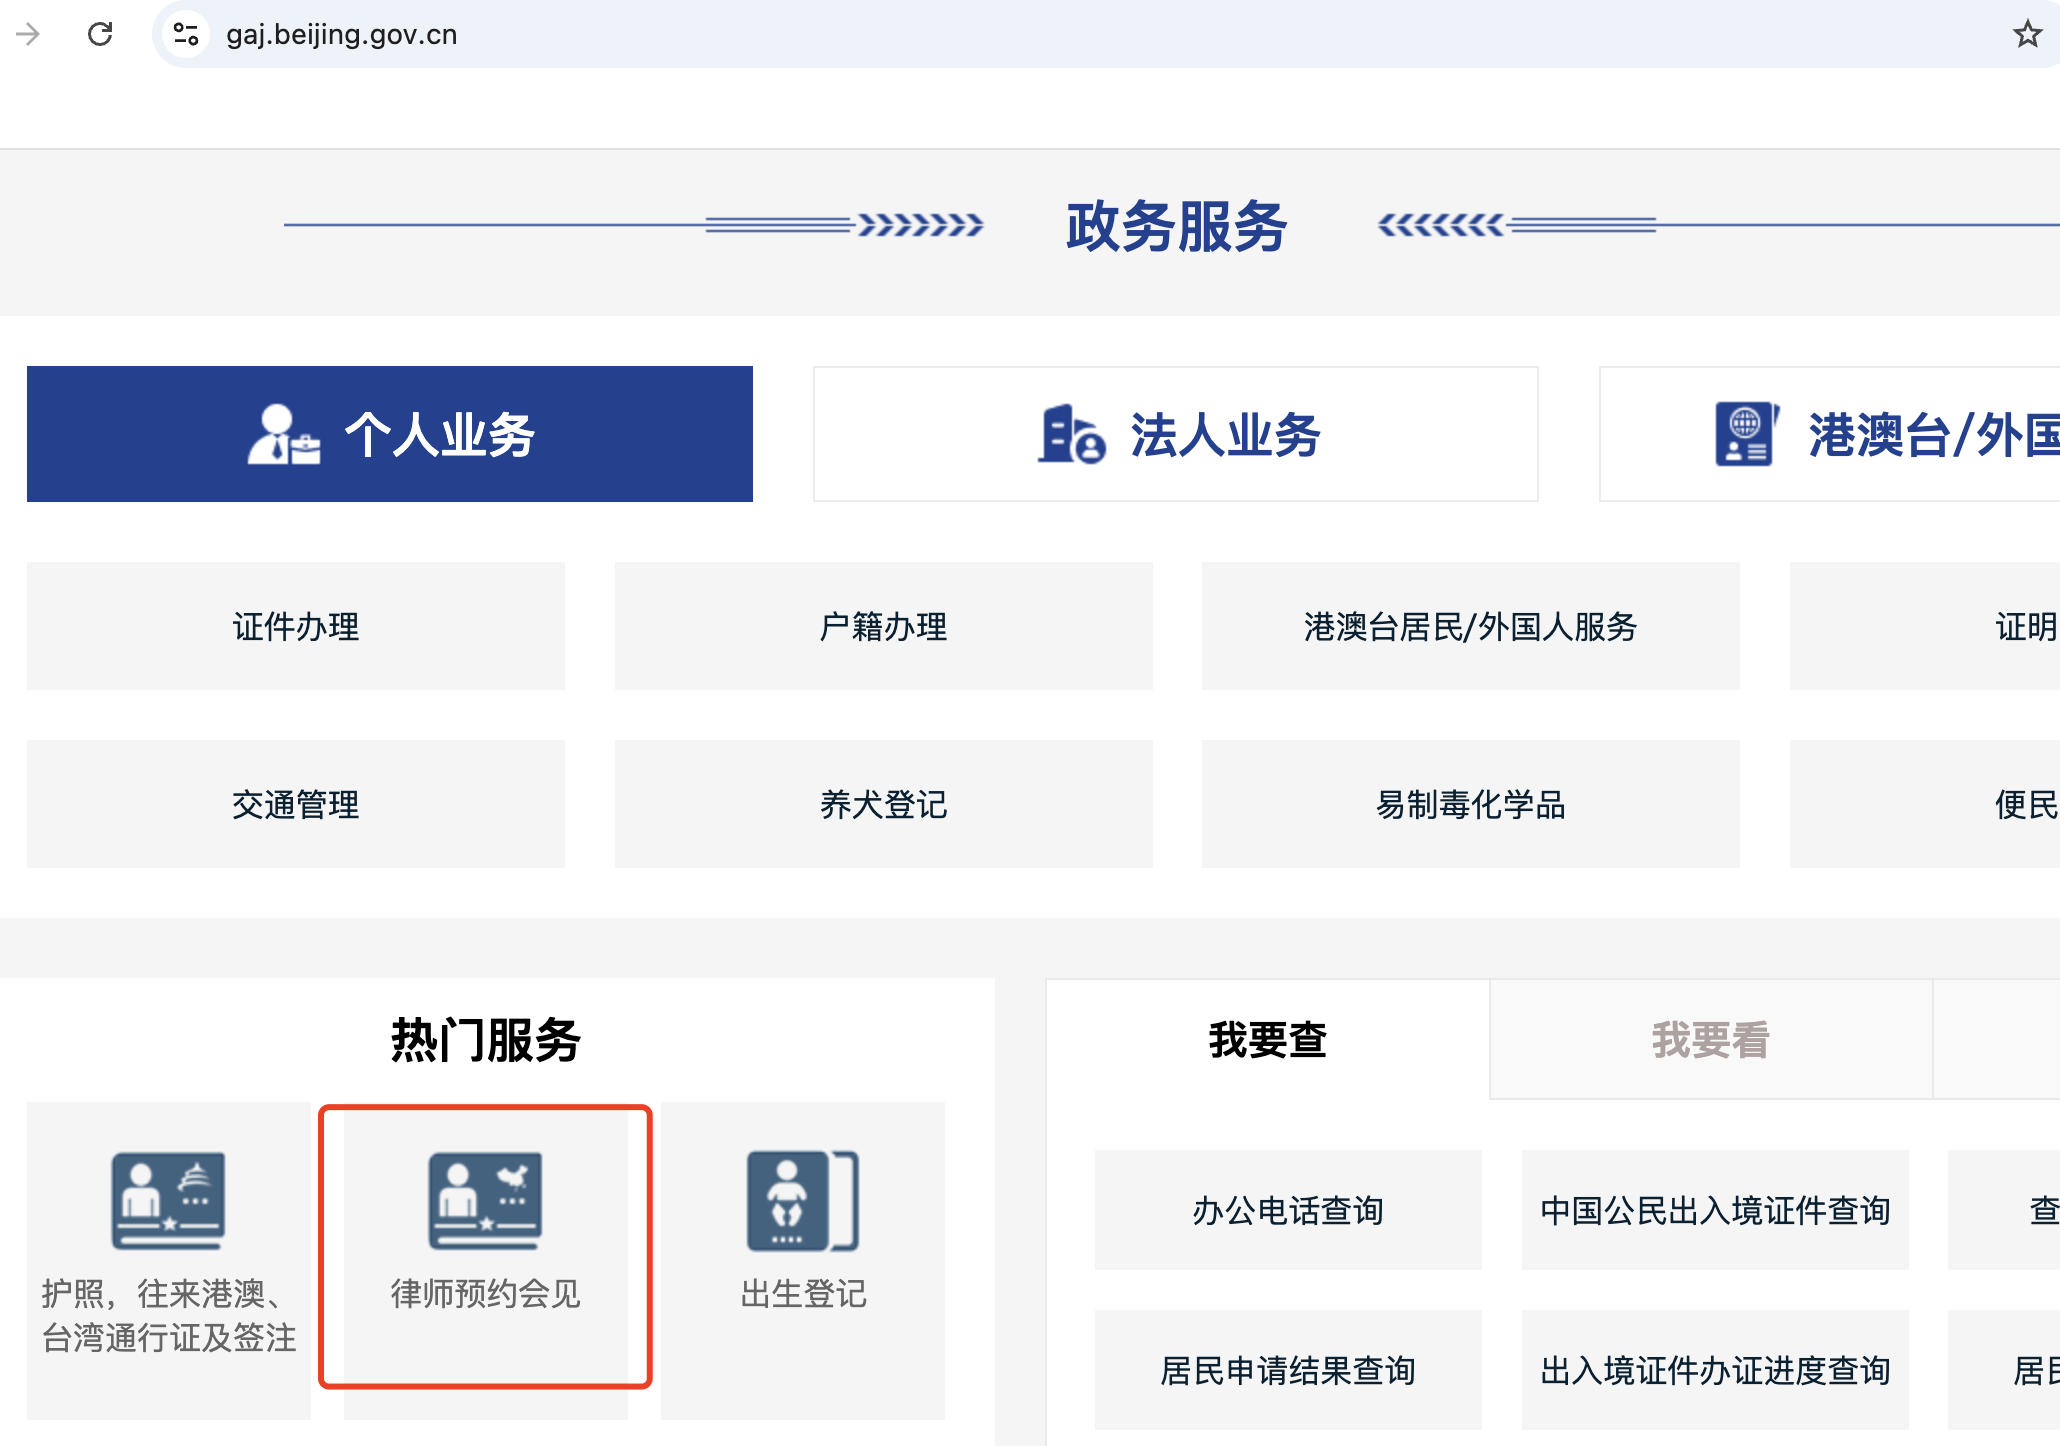Open 户籍办理 category
Viewport: 2060px width, 1446px height.
(x=884, y=626)
